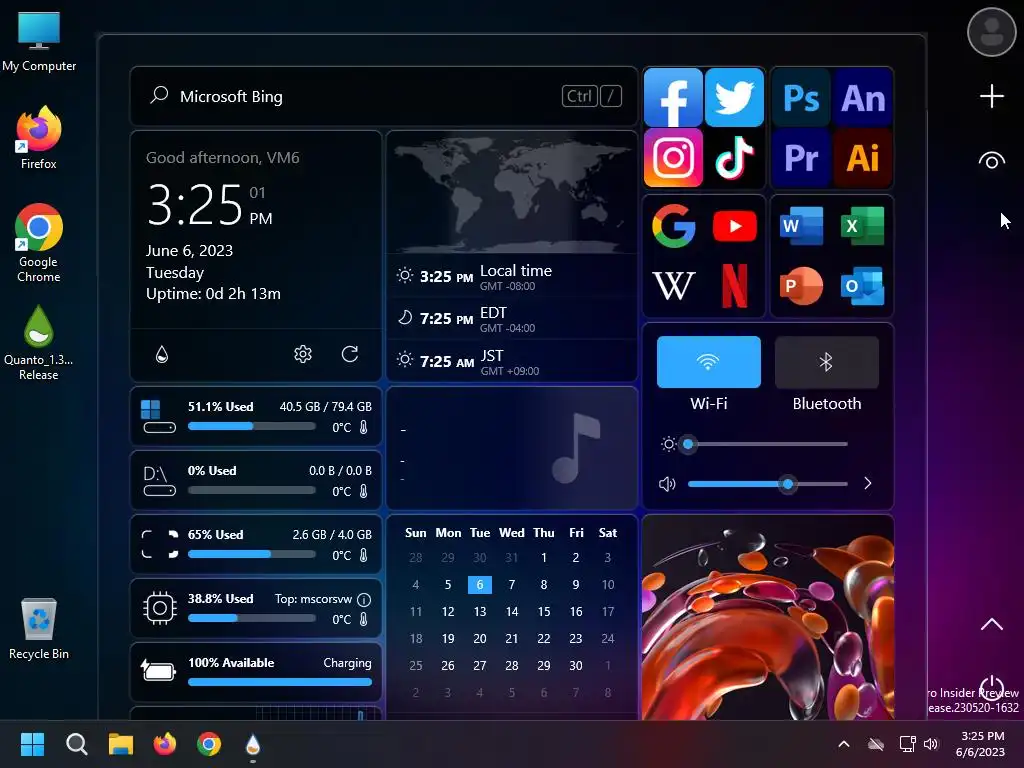Image resolution: width=1024 pixels, height=768 pixels.
Task: Launch Photoshop from the Ps tile
Action: [801, 98]
